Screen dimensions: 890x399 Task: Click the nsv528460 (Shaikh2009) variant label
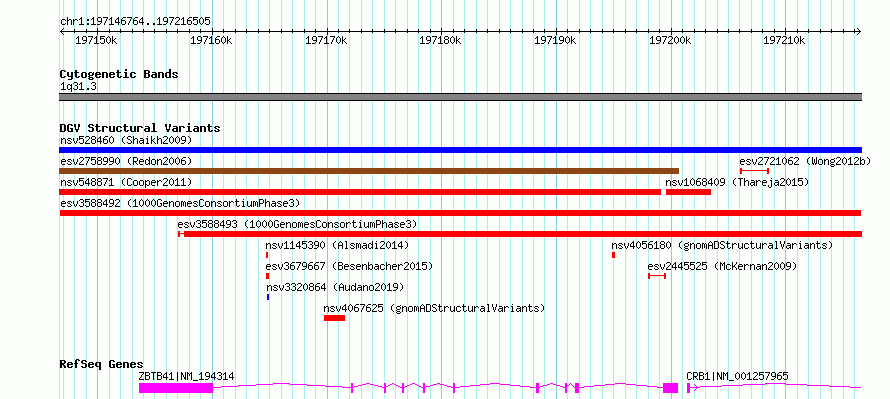[127, 140]
